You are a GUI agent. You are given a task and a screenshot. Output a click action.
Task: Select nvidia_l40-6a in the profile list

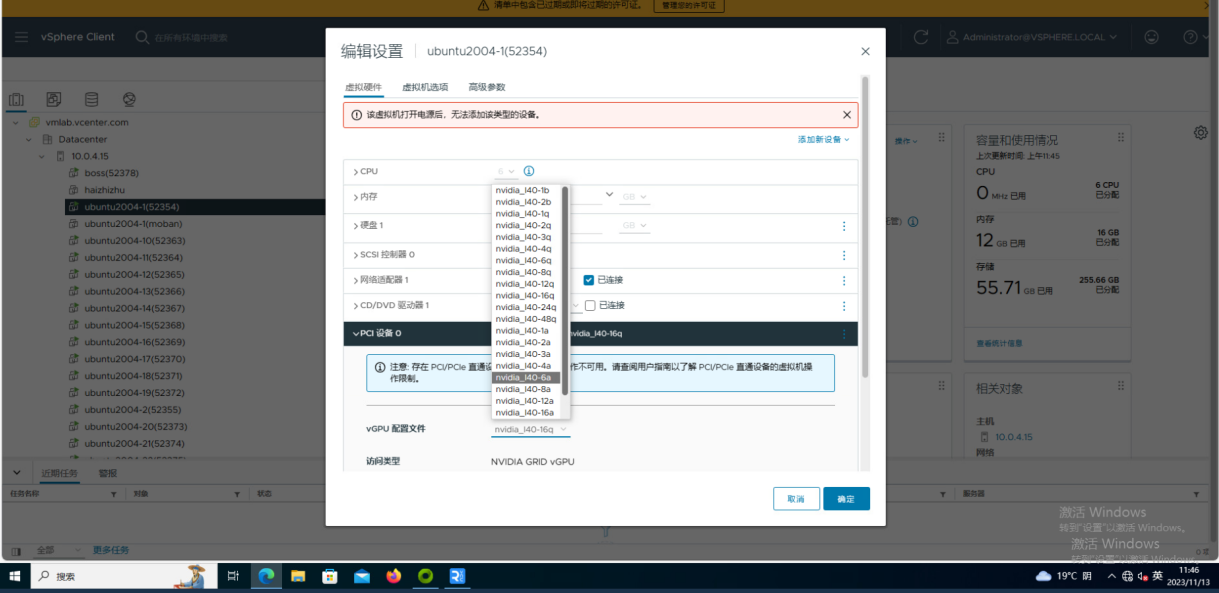[x=523, y=377]
